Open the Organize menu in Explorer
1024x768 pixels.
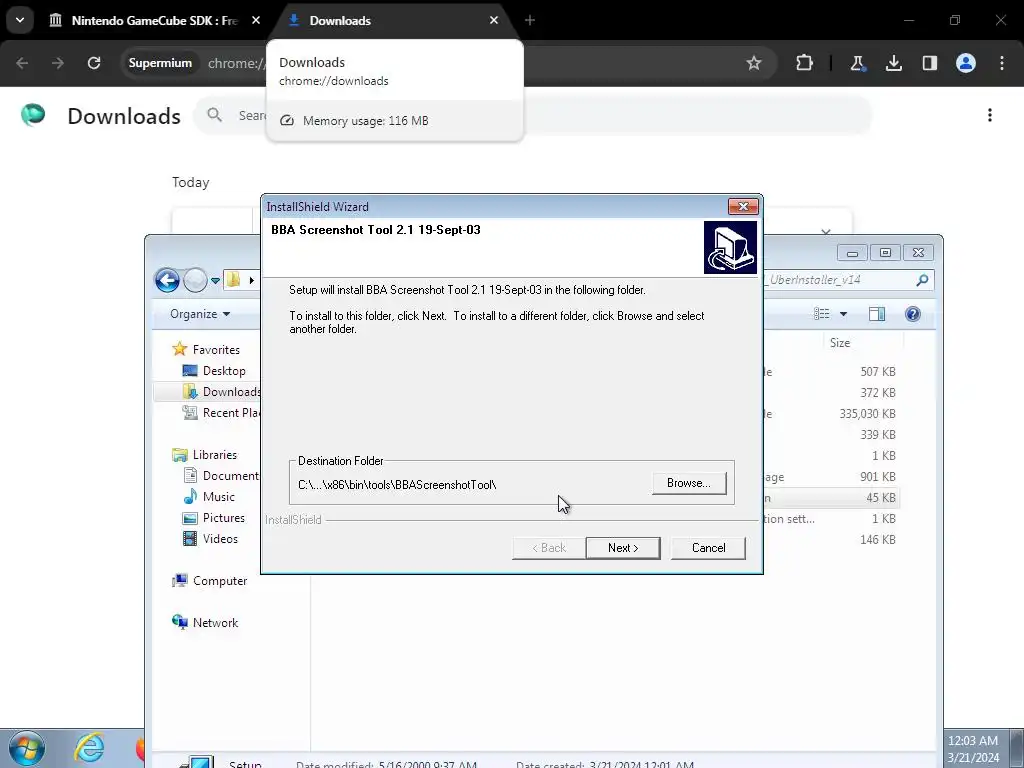click(x=200, y=314)
